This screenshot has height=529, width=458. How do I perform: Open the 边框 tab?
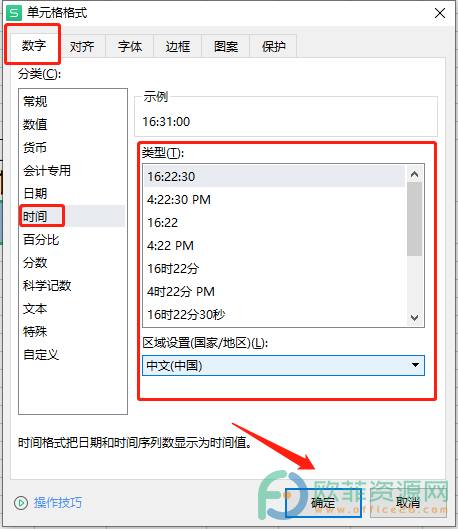pyautogui.click(x=178, y=46)
